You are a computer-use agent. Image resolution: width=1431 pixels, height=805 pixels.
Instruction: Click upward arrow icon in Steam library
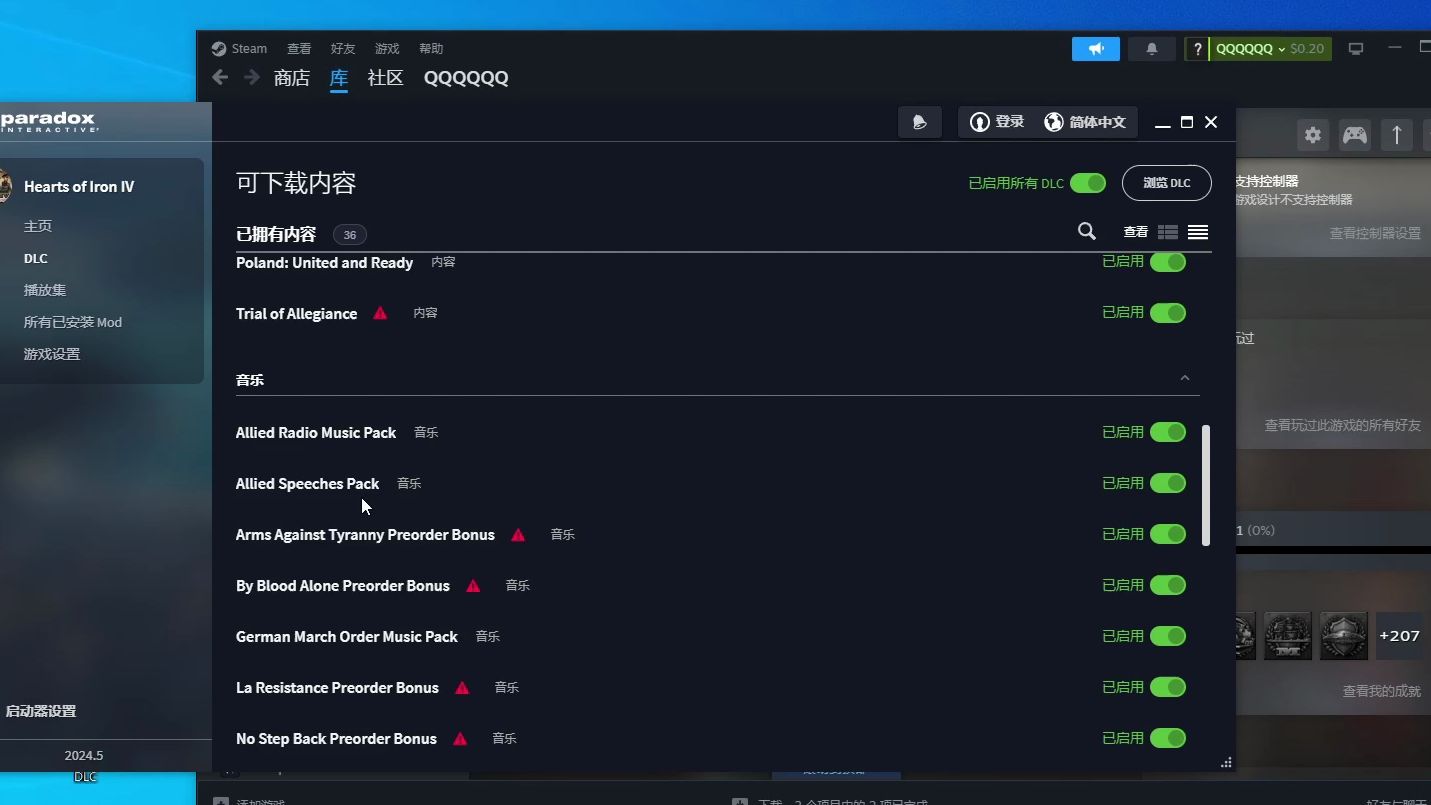point(1397,135)
